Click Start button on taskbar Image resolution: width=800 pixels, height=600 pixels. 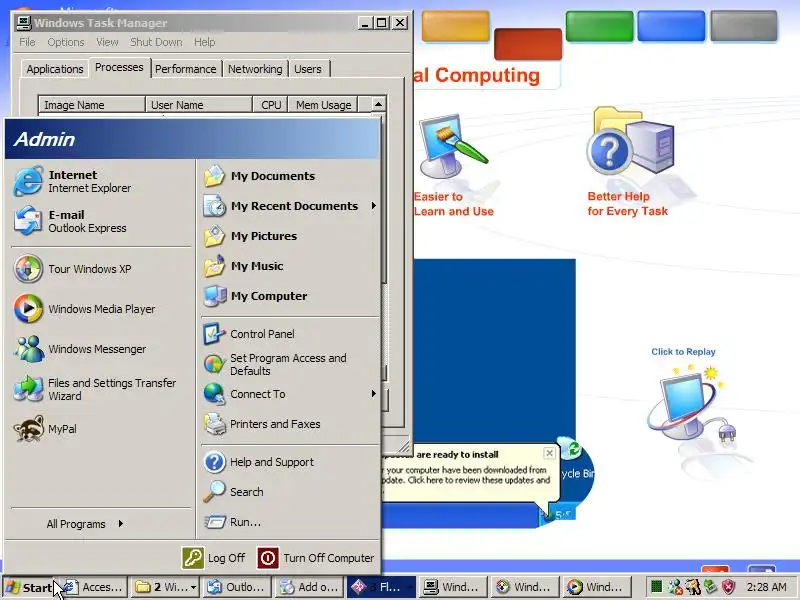(x=29, y=587)
